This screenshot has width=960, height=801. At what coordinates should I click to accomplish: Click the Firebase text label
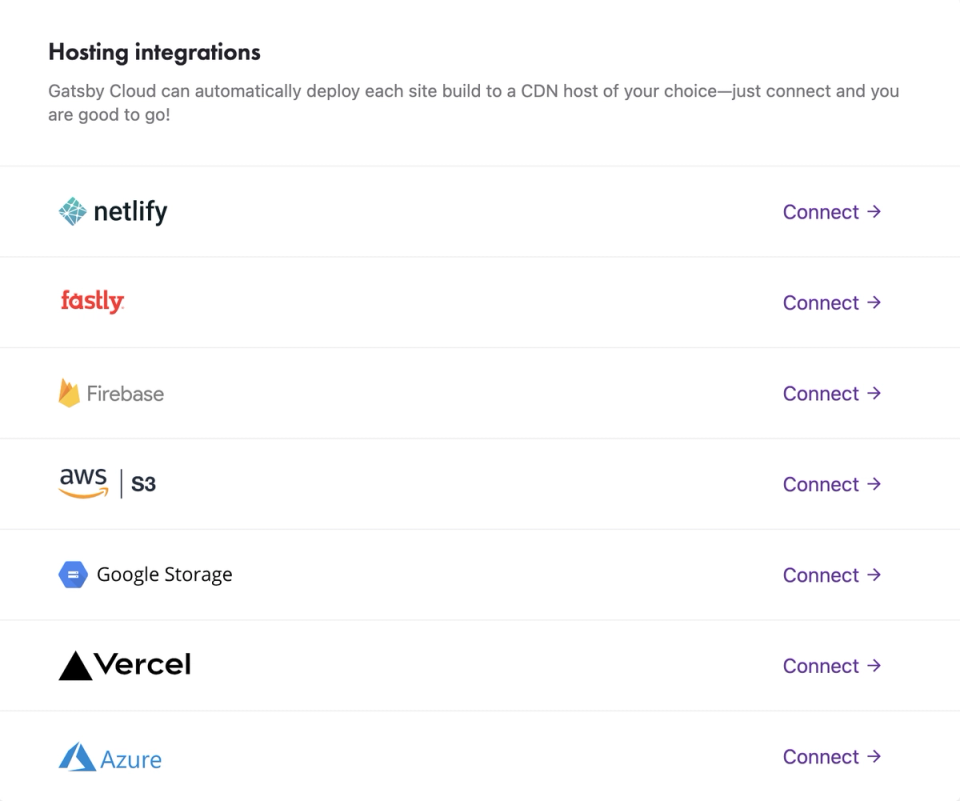pyautogui.click(x=125, y=394)
